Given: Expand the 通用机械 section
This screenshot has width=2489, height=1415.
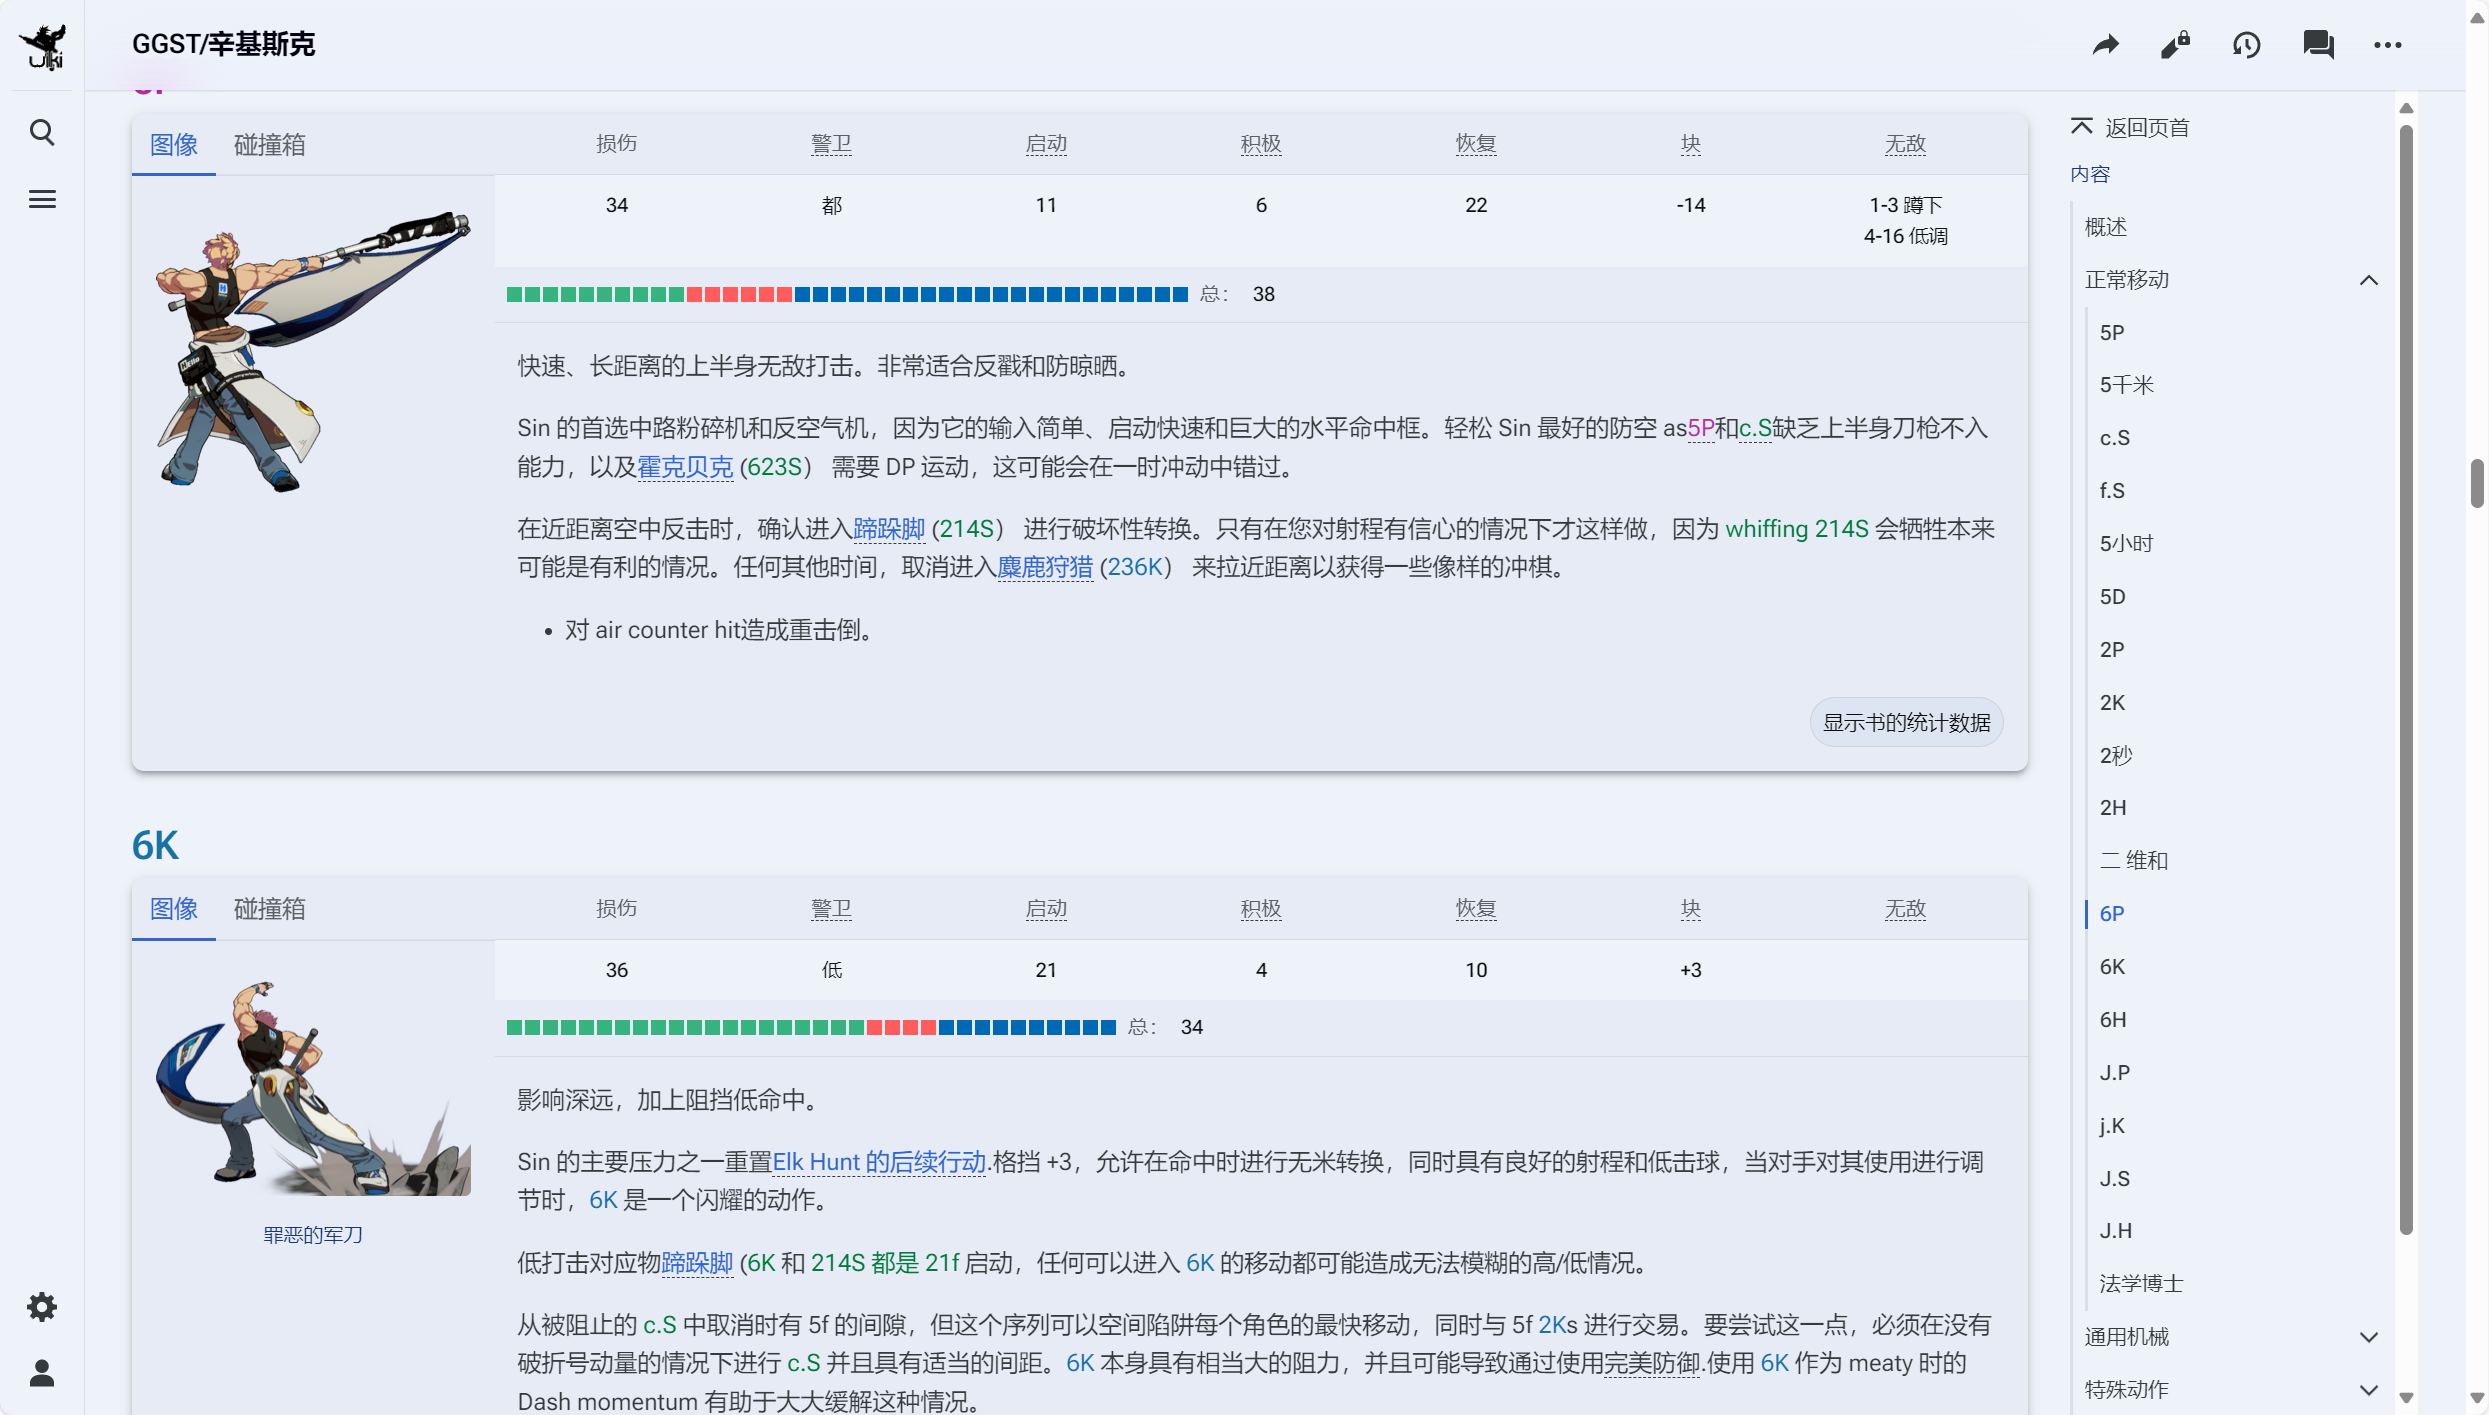Looking at the screenshot, I should click(x=2369, y=1337).
